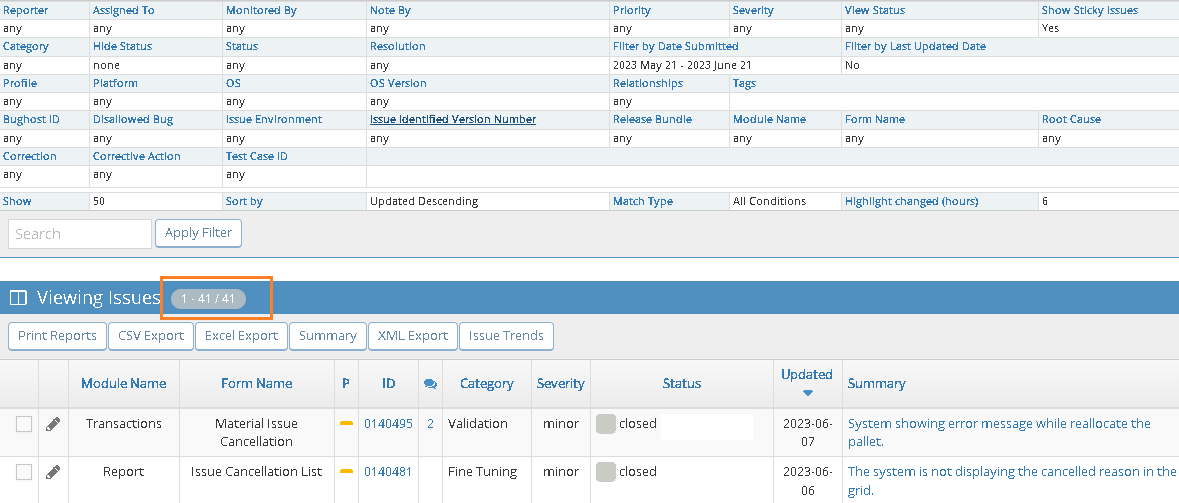The height and width of the screenshot is (503, 1179).
Task: Open summary about cancelled reason not displaying
Action: [1012, 480]
